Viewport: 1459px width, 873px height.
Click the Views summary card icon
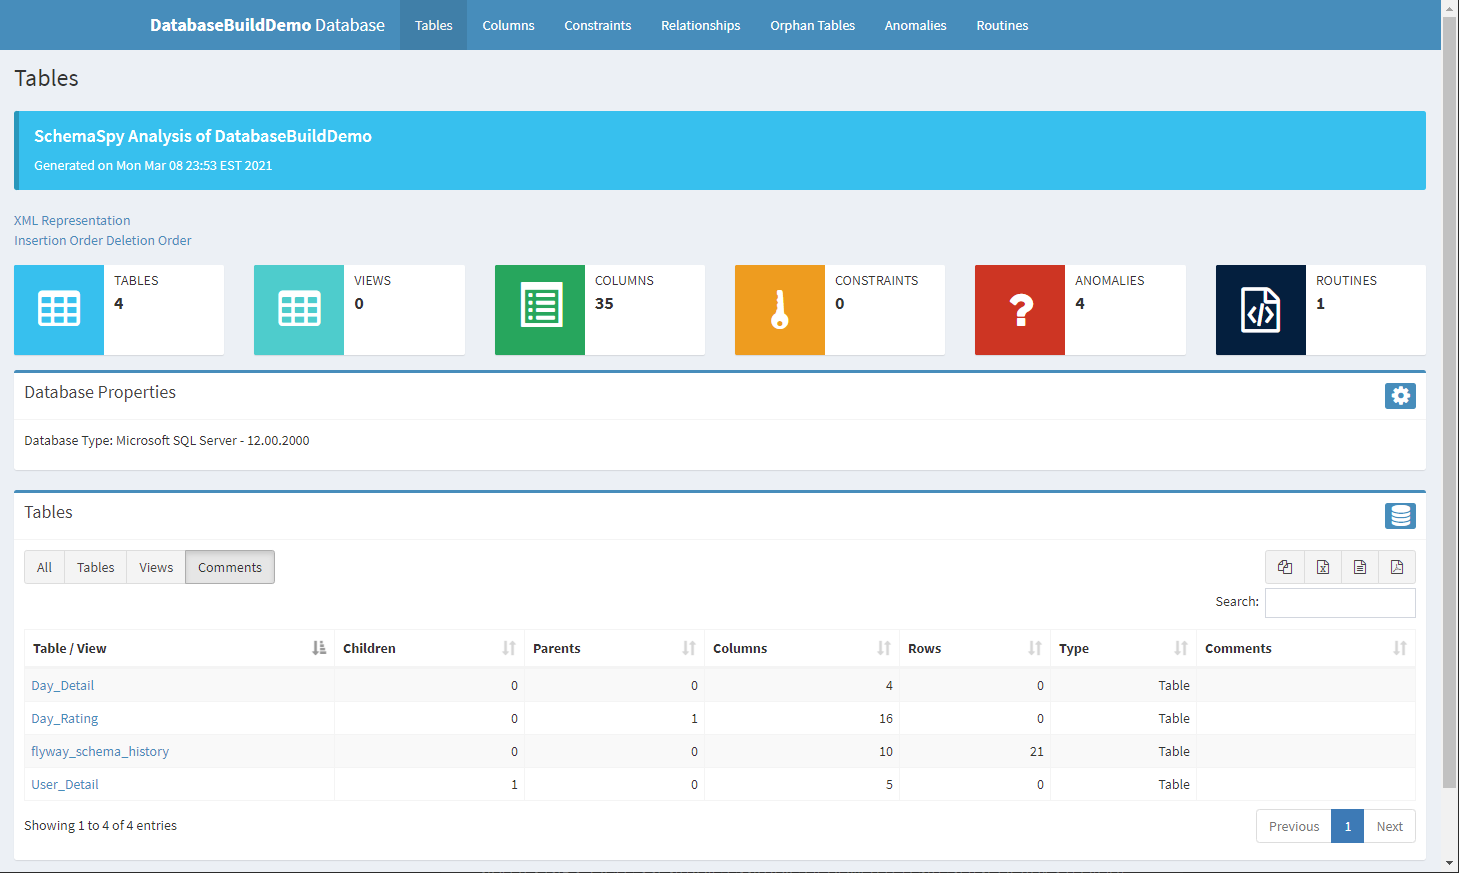pos(299,310)
